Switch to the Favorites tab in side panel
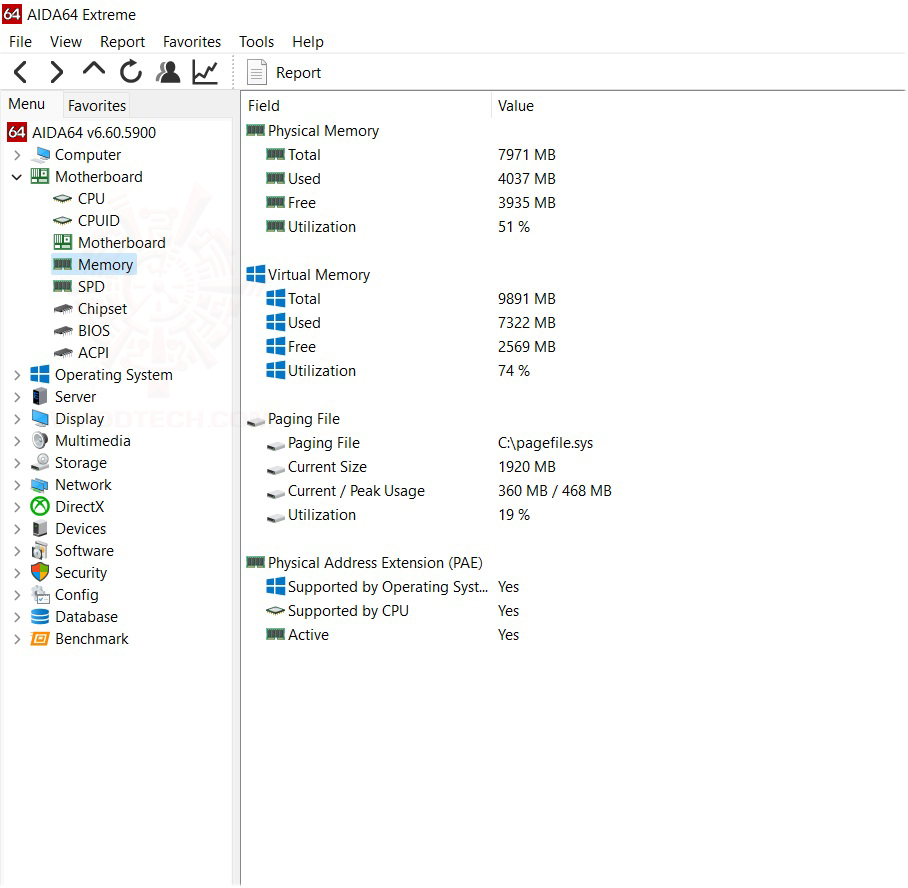The width and height of the screenshot is (908, 888). pos(97,105)
